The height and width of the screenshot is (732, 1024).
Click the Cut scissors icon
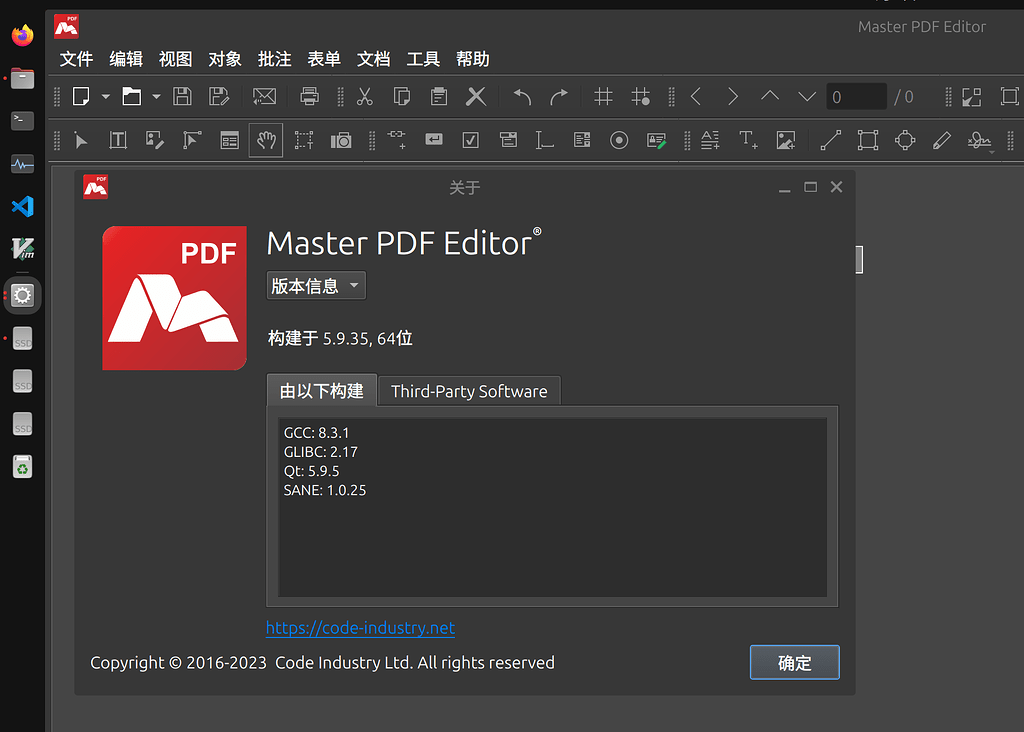point(364,97)
